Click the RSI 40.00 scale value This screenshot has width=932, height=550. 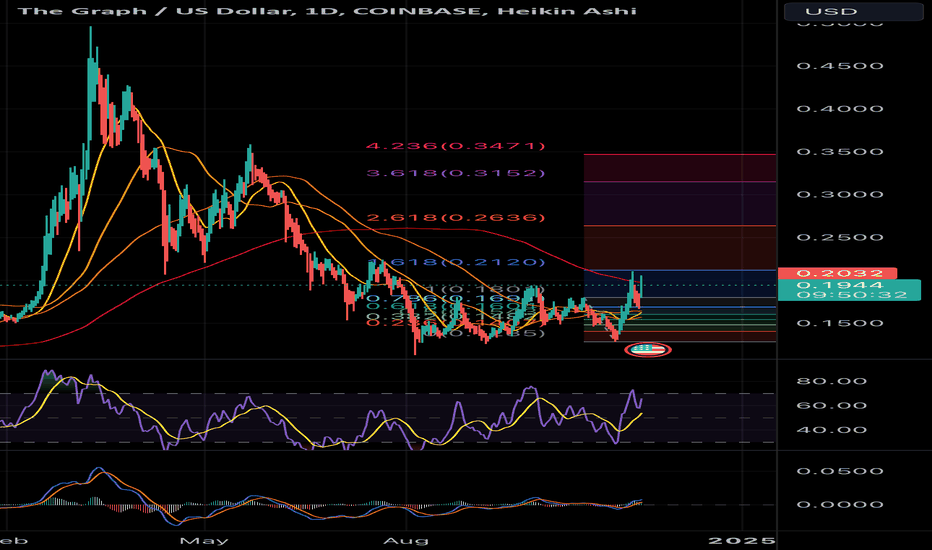click(832, 430)
